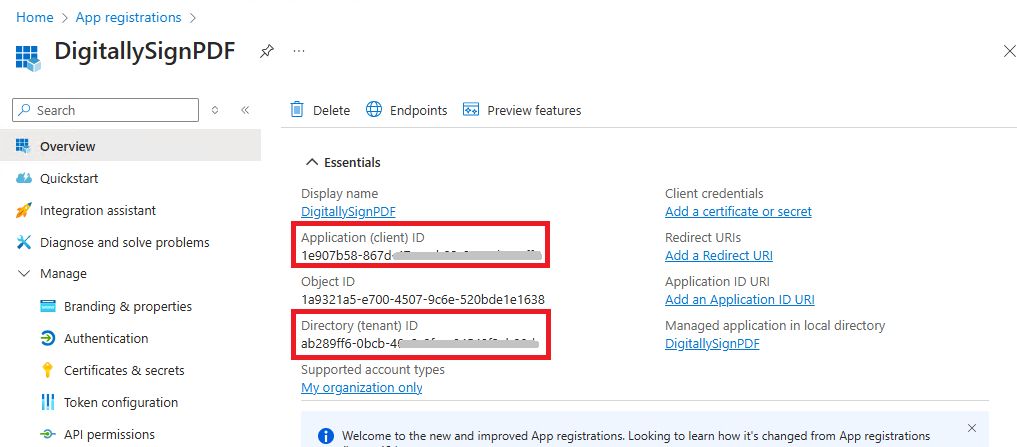The width and height of the screenshot is (1017, 447).
Task: Click Add a certificate or secret
Action: (738, 211)
